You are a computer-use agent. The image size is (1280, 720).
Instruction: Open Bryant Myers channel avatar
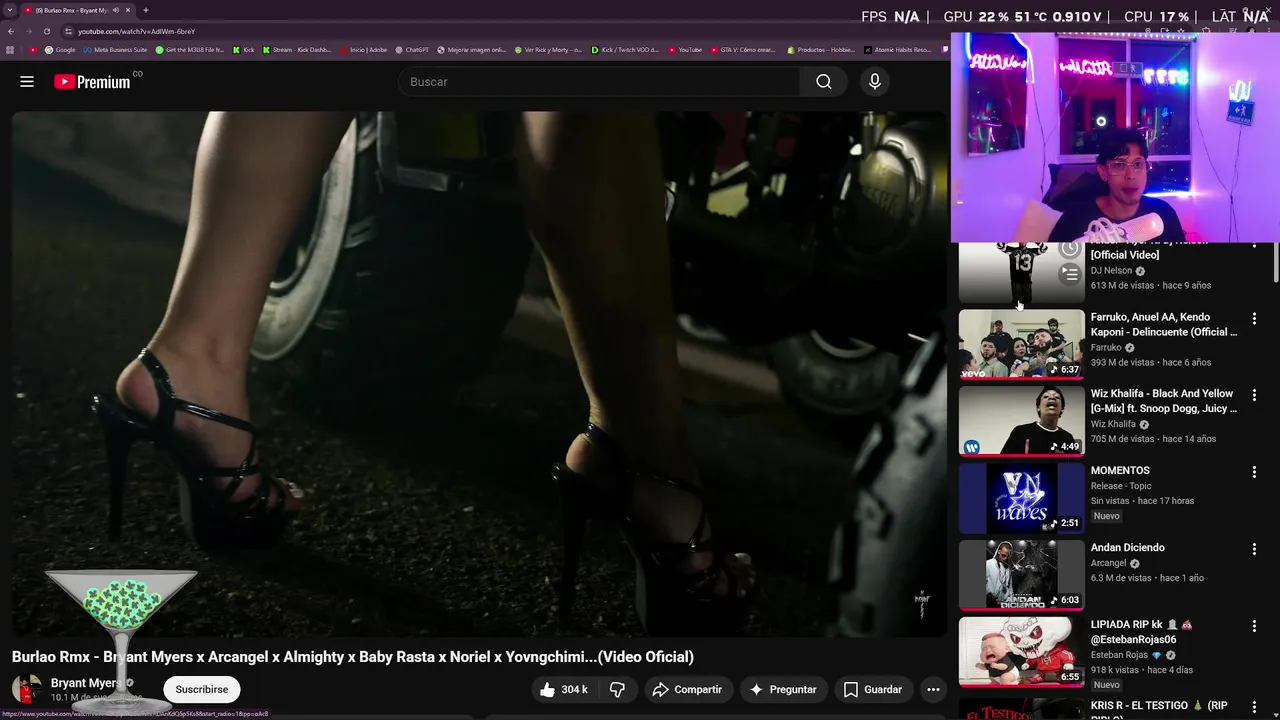(x=27, y=689)
